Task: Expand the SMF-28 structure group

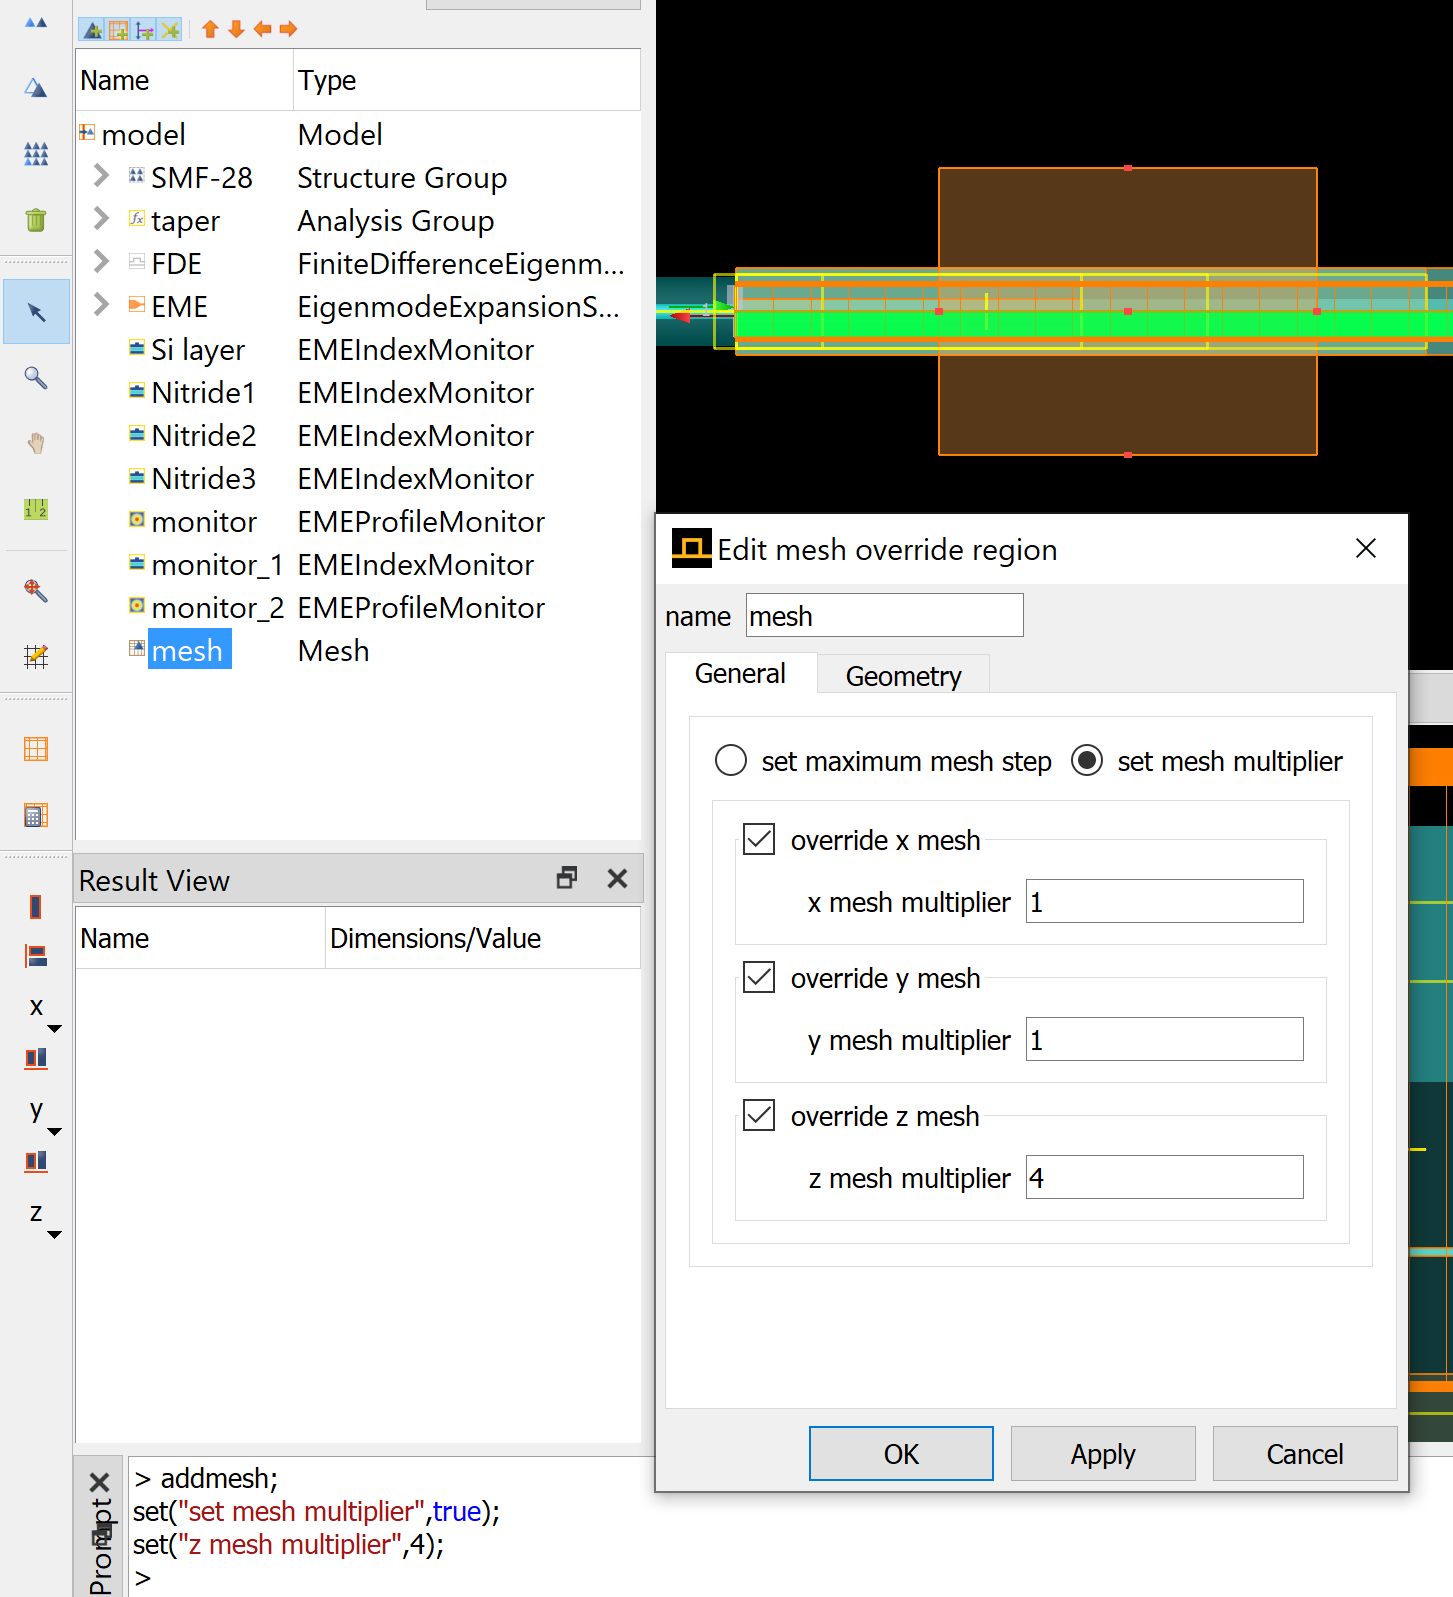Action: (x=101, y=177)
